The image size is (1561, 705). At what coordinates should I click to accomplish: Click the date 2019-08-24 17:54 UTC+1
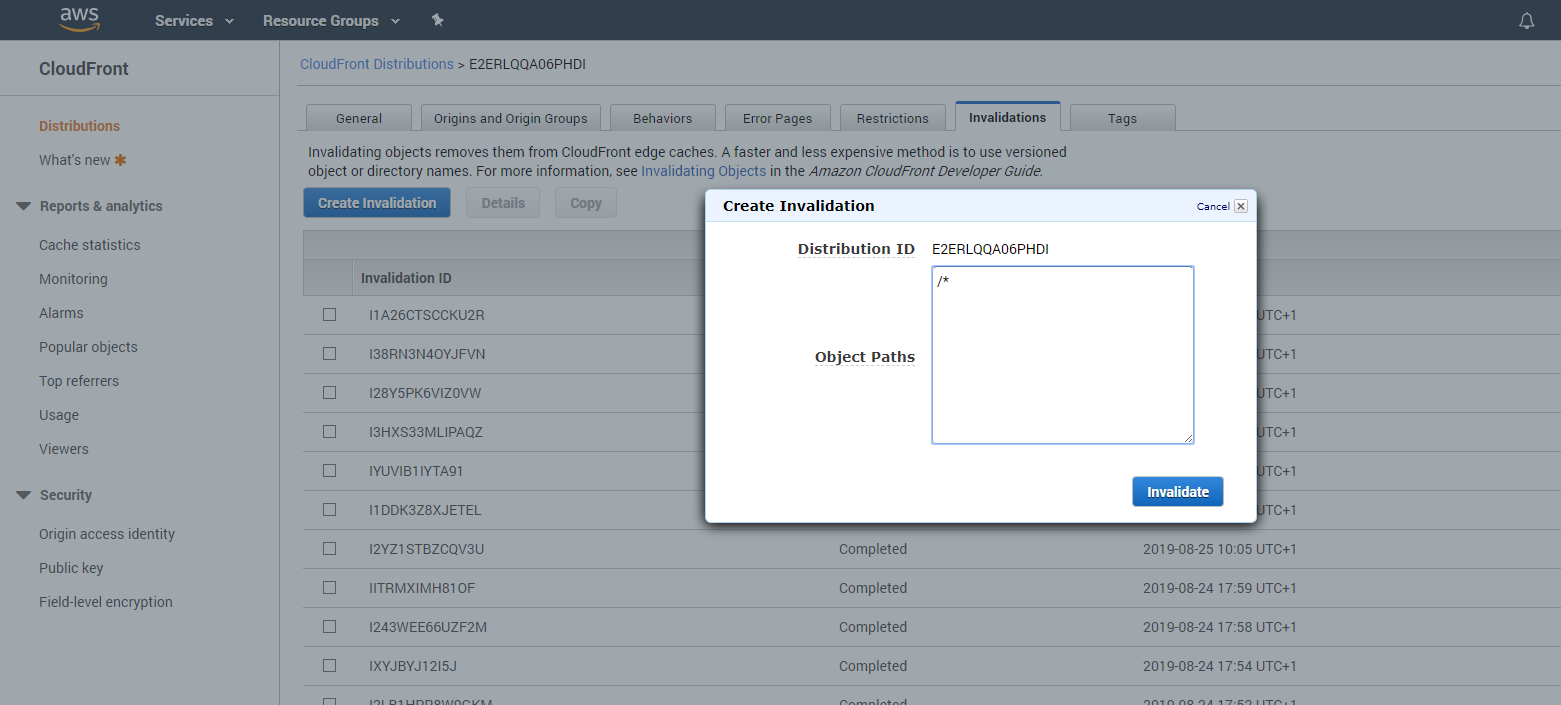1220,666
